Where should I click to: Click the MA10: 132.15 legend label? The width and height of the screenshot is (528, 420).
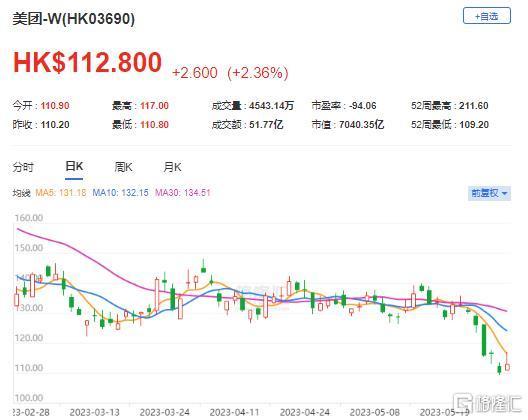click(x=120, y=193)
